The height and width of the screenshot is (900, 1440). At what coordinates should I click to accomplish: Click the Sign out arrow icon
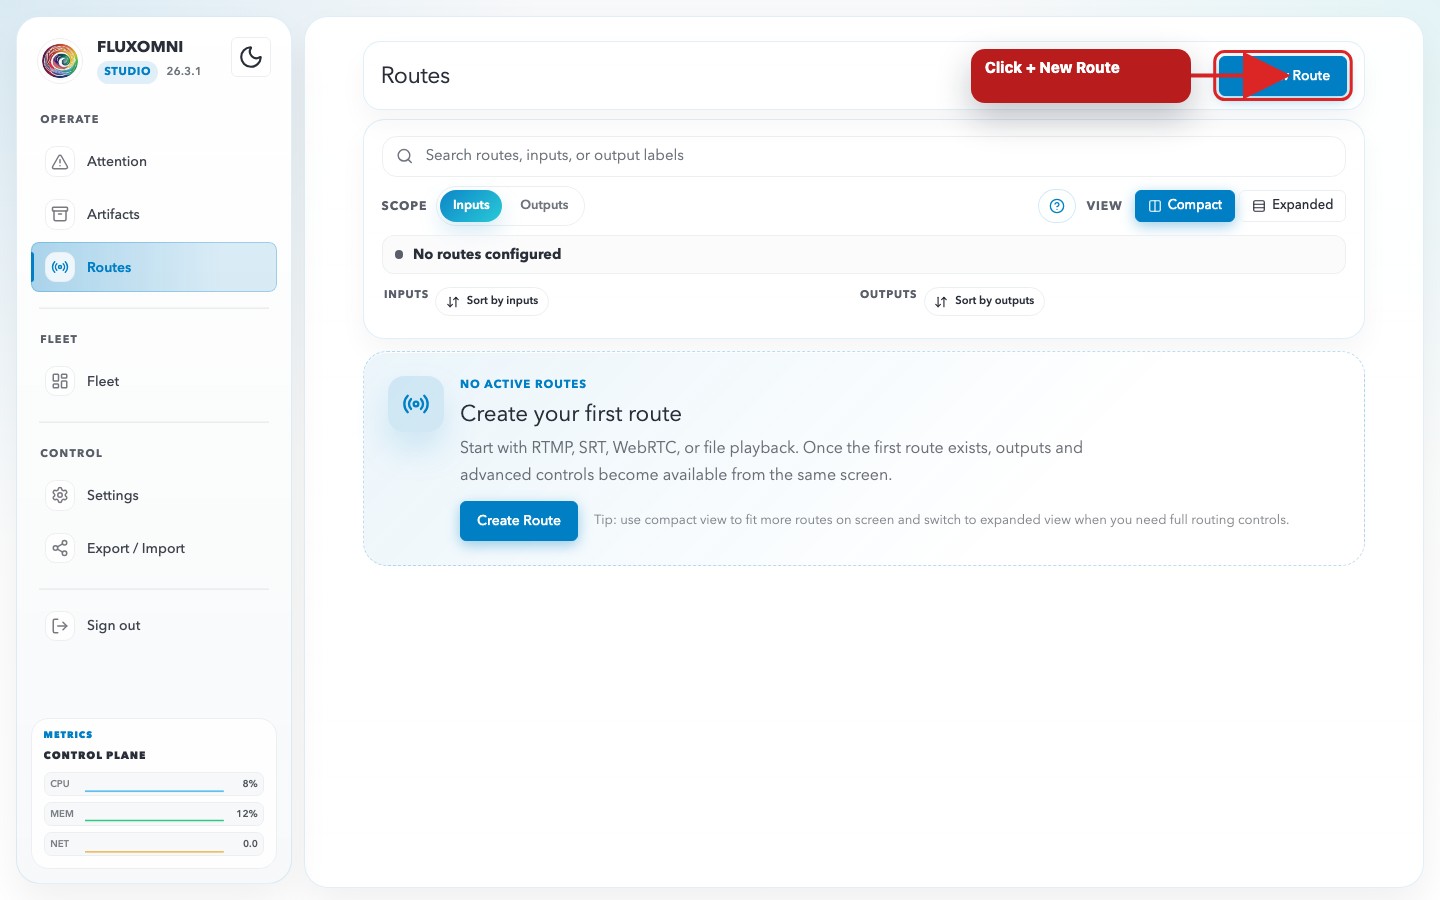(x=60, y=625)
